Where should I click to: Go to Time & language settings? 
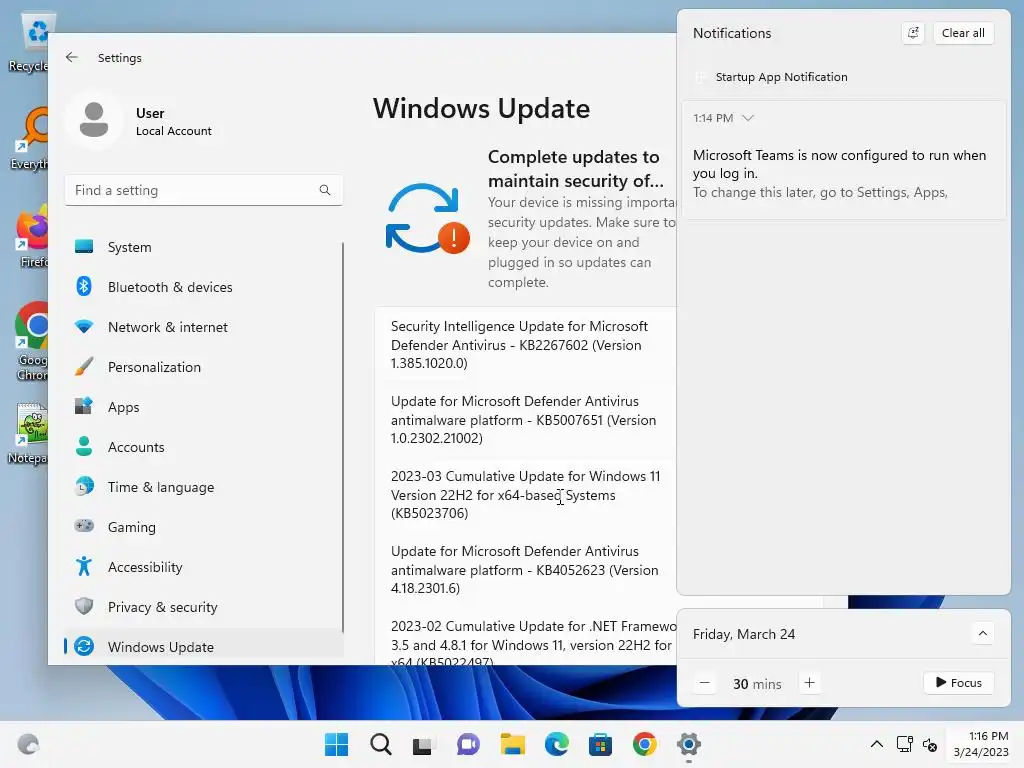pos(204,487)
